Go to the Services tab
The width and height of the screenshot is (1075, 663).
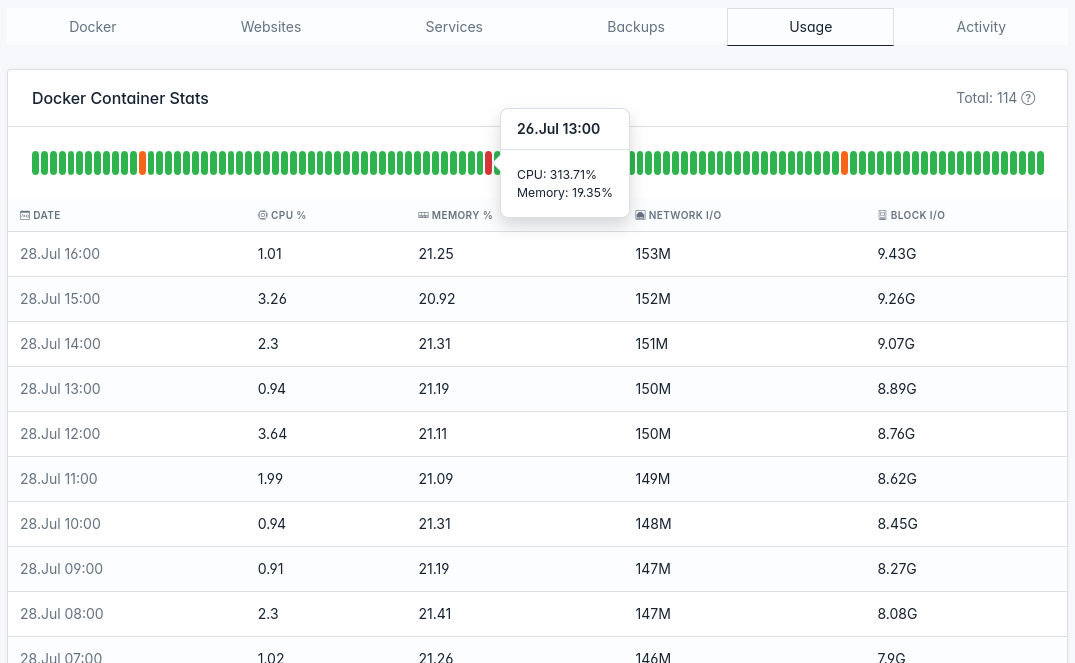(x=454, y=27)
